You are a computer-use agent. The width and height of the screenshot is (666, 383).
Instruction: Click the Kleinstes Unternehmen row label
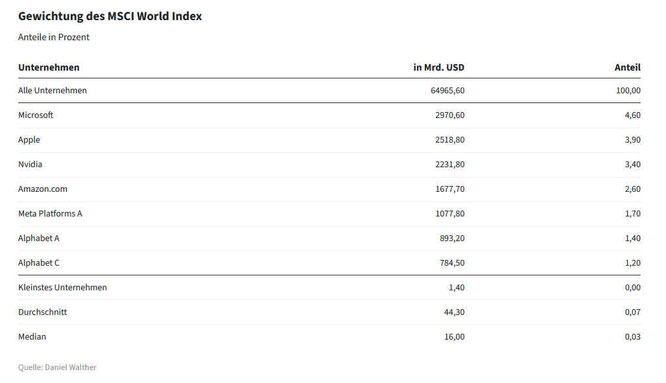62,287
